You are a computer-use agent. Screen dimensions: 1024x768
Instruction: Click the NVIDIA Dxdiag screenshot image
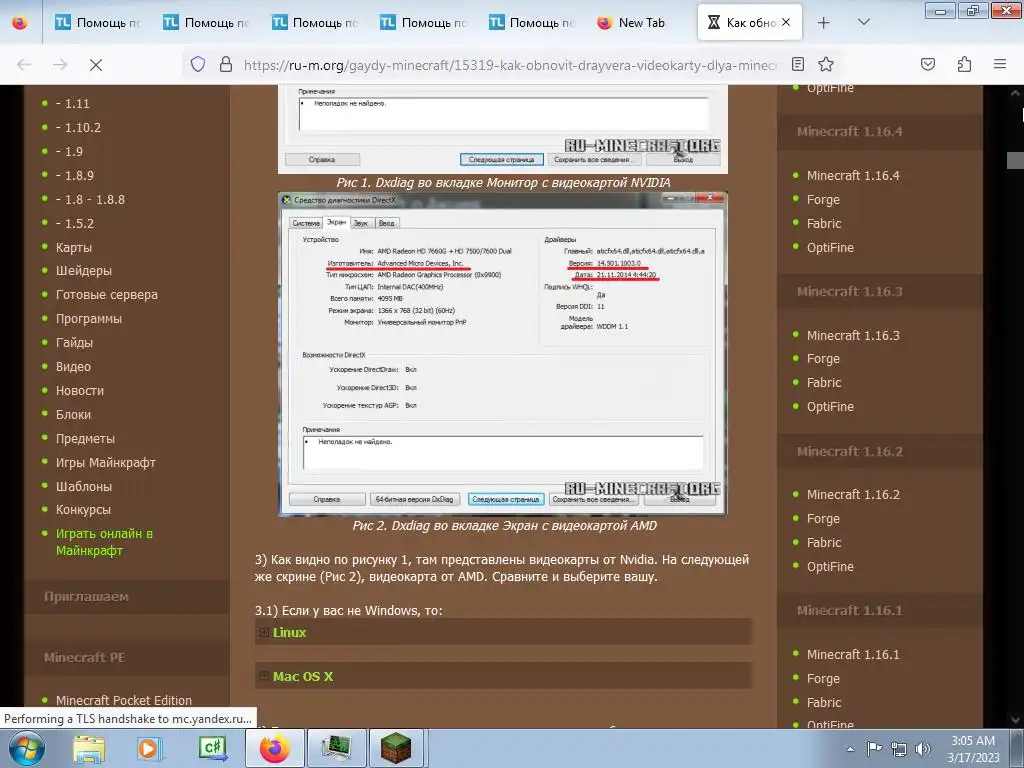pos(502,129)
